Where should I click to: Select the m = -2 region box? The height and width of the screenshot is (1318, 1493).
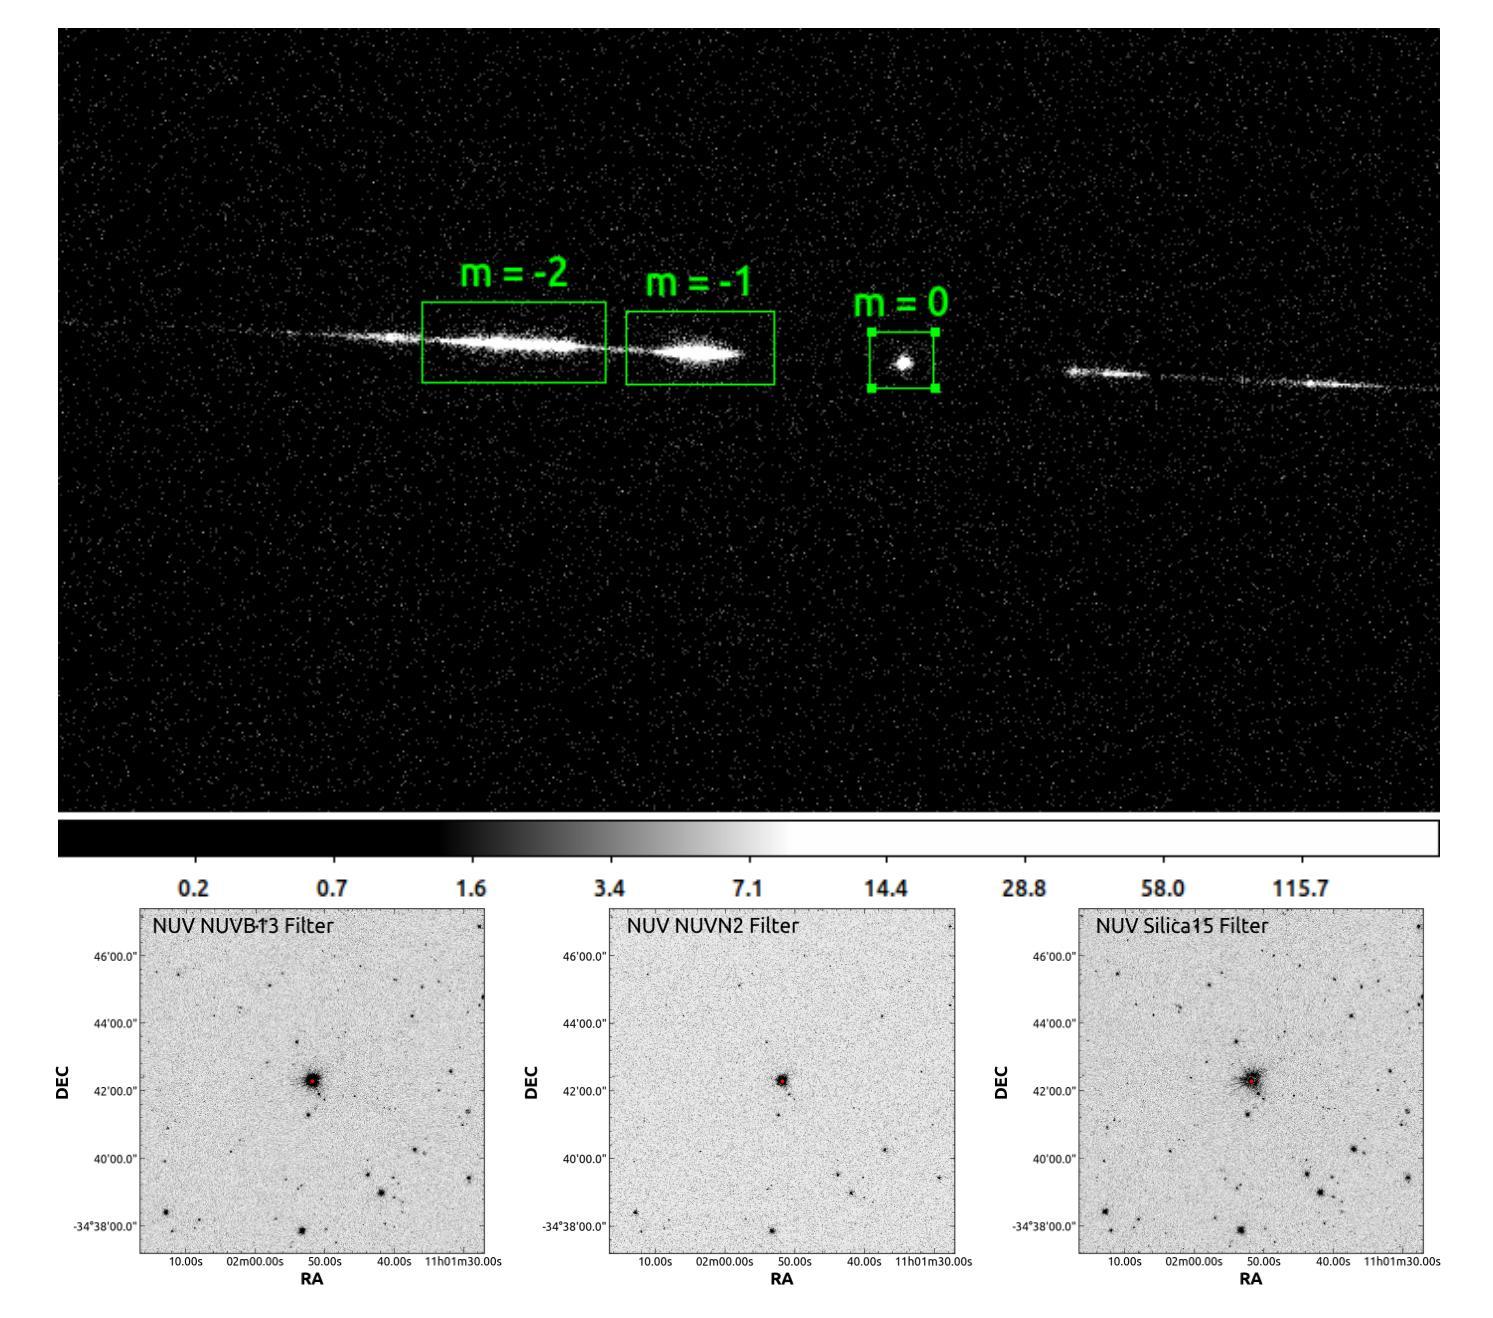pyautogui.click(x=513, y=342)
